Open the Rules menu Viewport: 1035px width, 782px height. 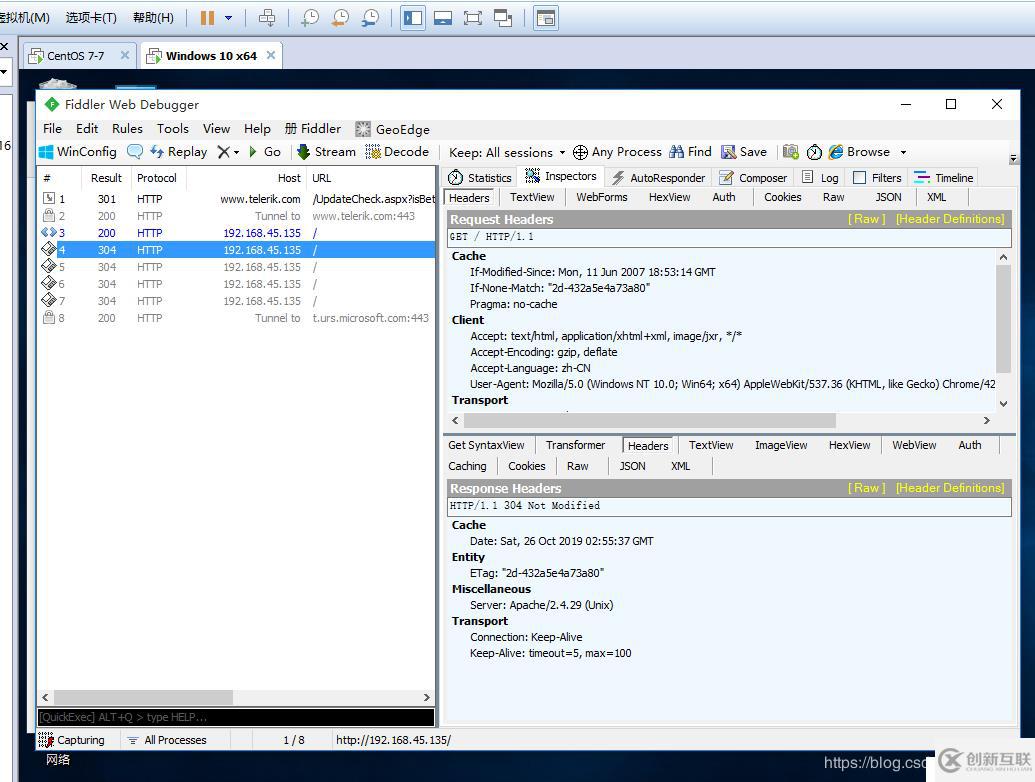tap(127, 129)
